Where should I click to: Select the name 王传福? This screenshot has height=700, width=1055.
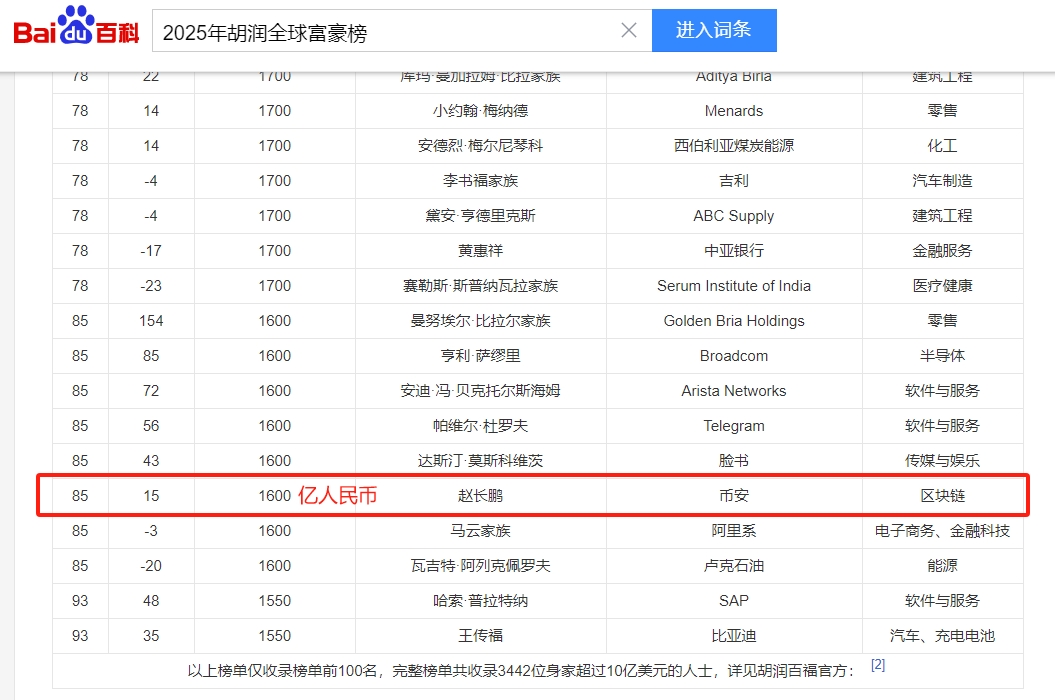coord(480,636)
